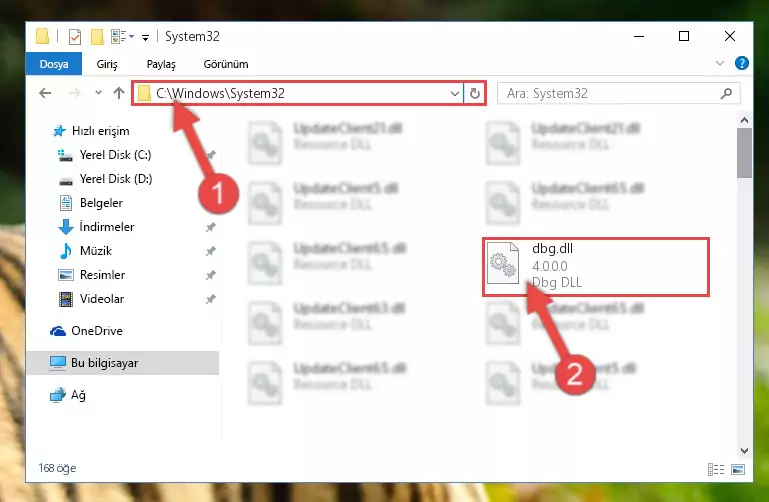
Task: Click the Properties quick access icon
Action: pyautogui.click(x=75, y=36)
